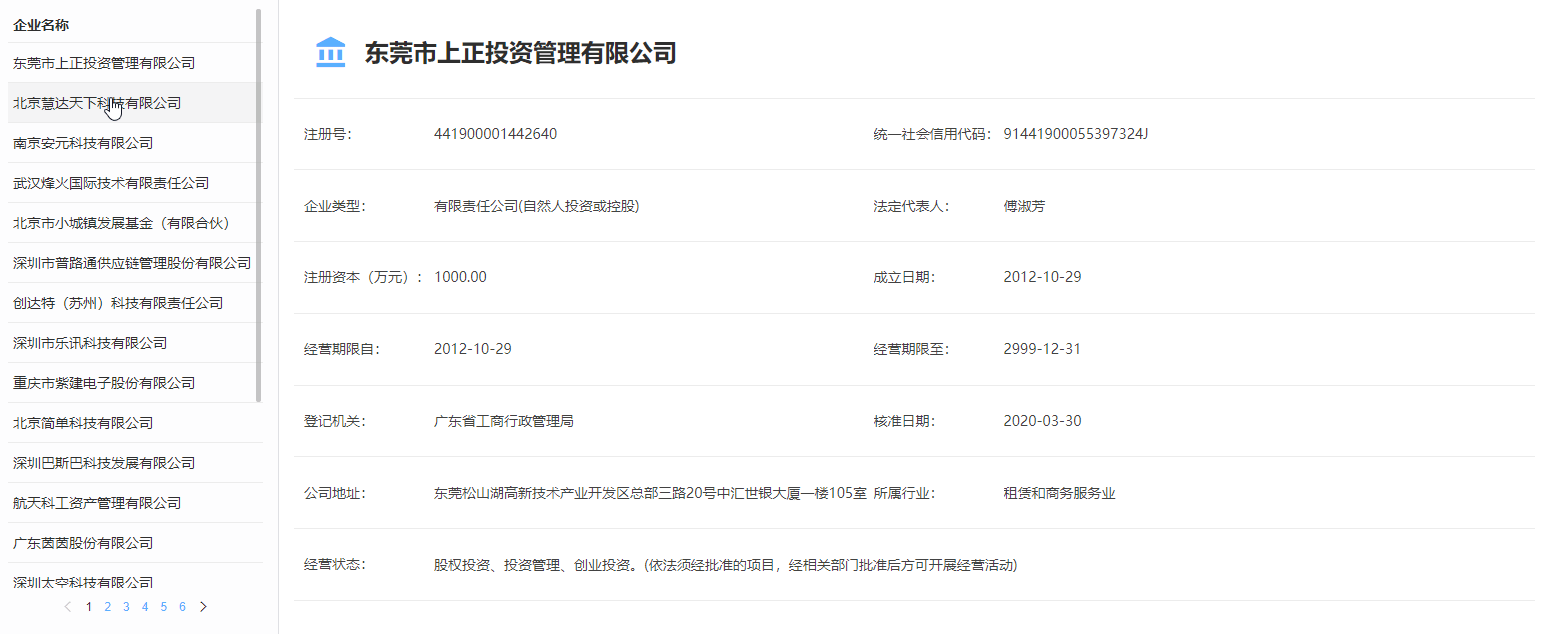Go to previous page with left arrow
The image size is (1544, 634).
[68, 607]
